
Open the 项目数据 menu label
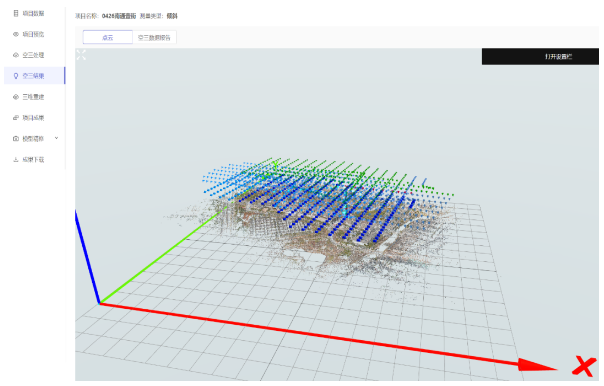click(33, 13)
